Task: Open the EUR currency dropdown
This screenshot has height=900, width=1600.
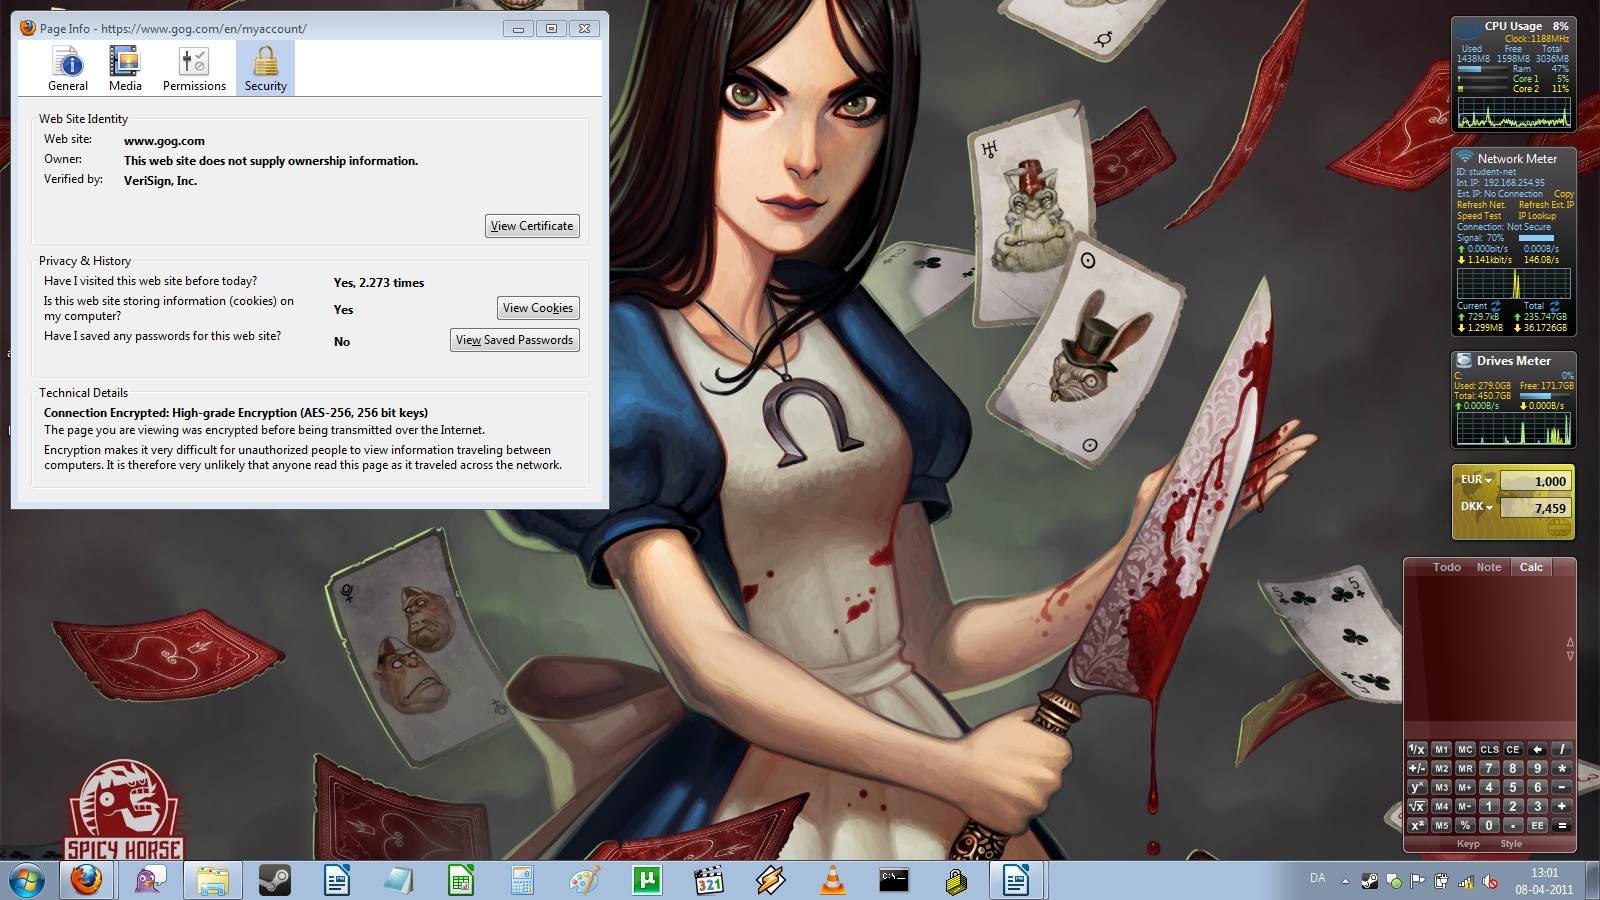Action: 1476,480
